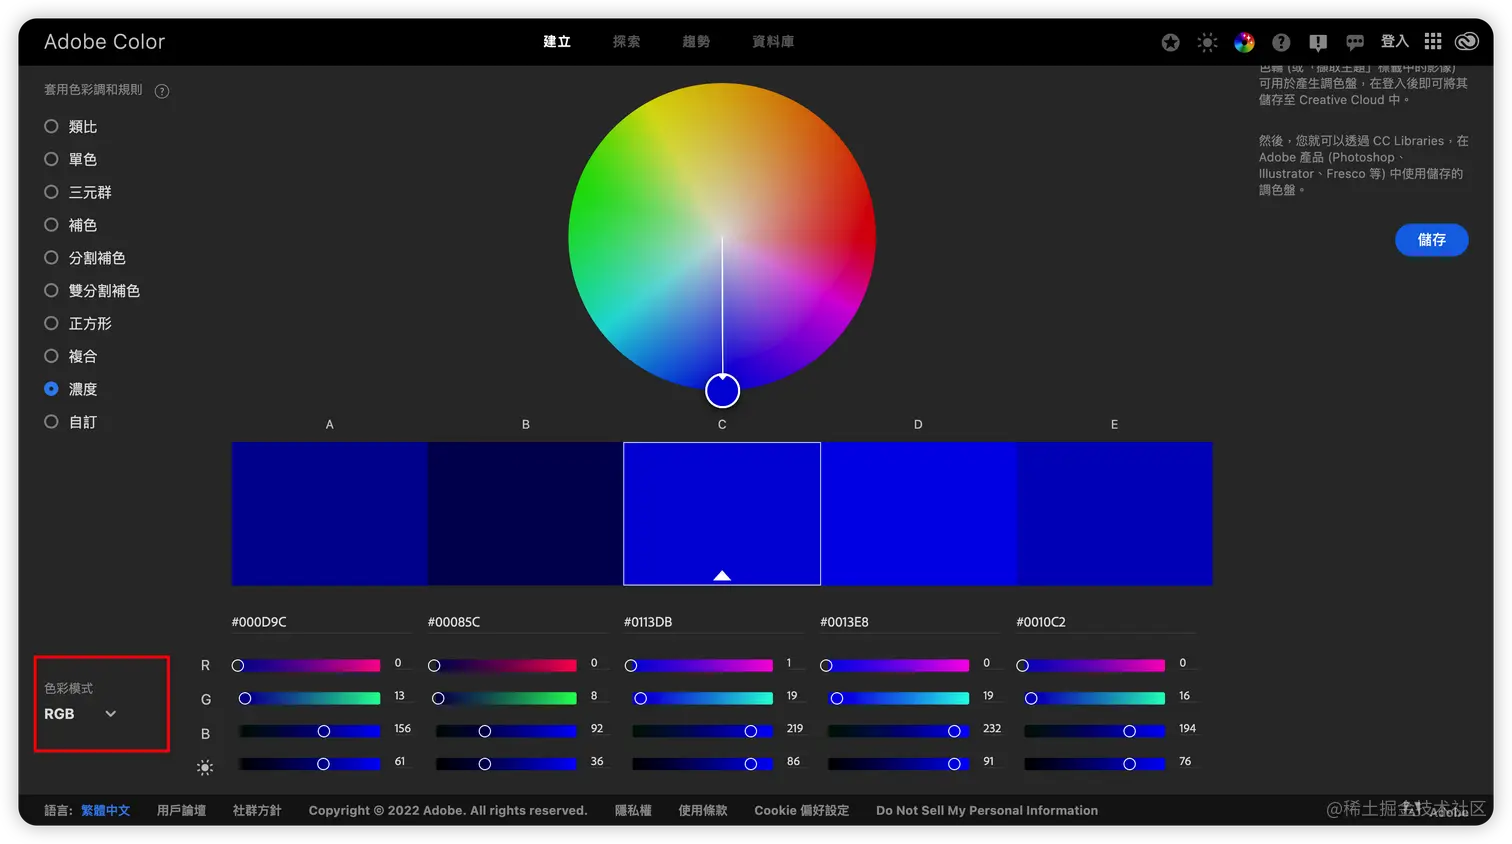This screenshot has width=1512, height=844.
Task: Select the 單色 harmony rule
Action: click(x=71, y=159)
